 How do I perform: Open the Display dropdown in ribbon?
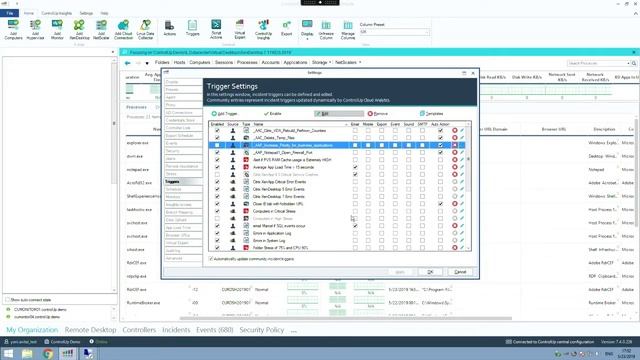tap(307, 29)
